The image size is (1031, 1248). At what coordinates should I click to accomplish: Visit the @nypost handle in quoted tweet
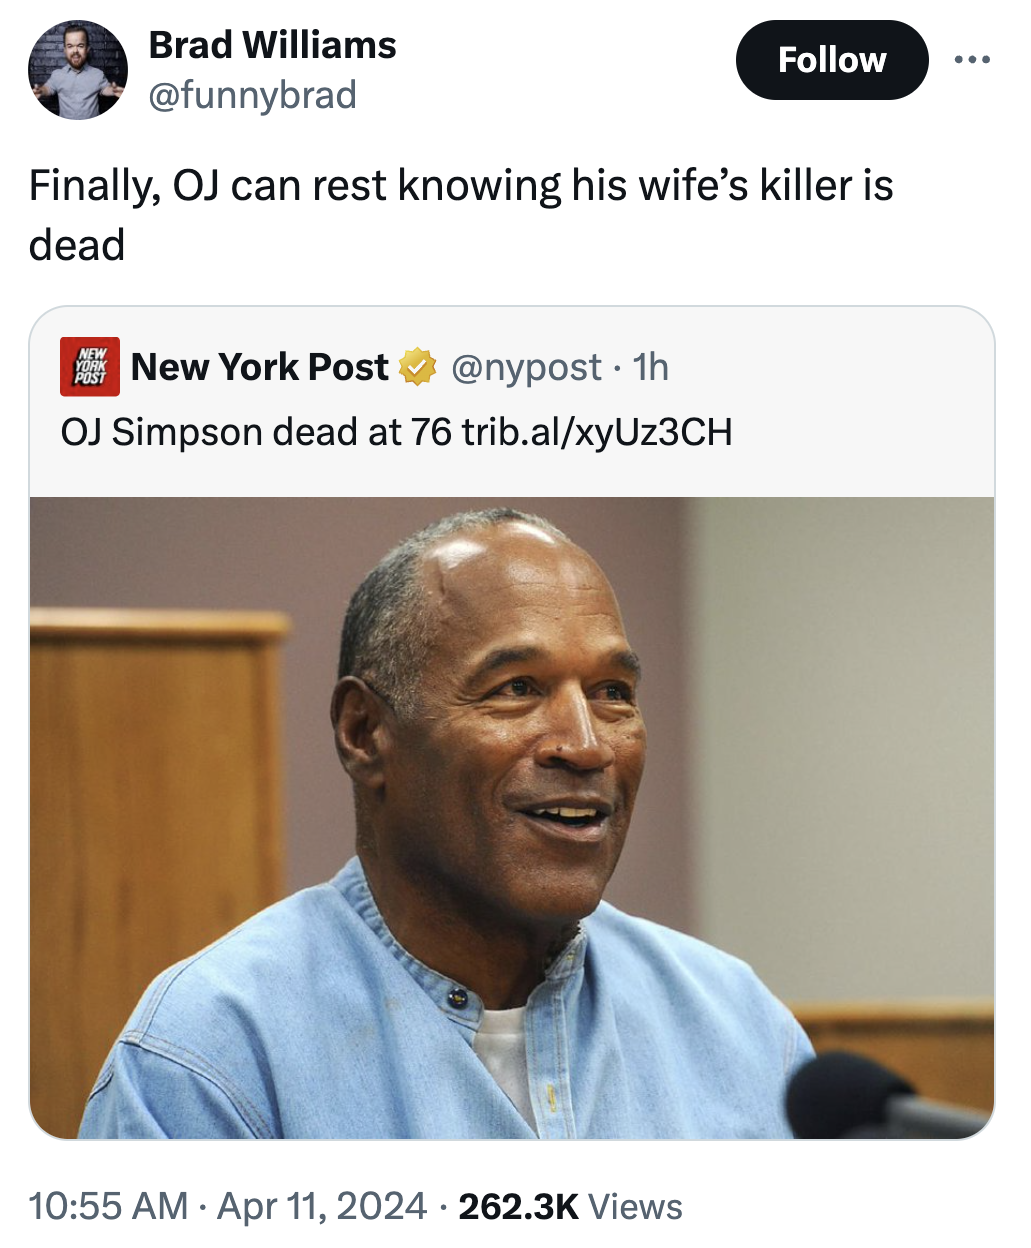(526, 367)
